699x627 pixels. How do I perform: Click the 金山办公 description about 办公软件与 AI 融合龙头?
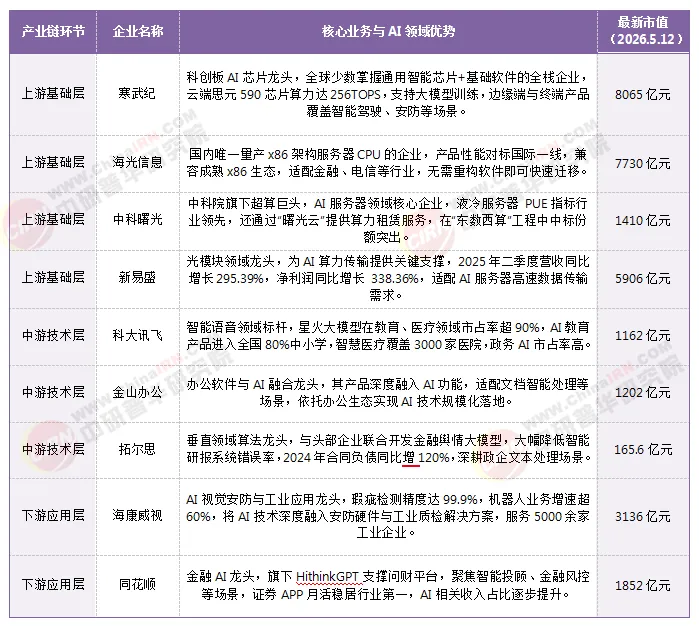click(388, 393)
